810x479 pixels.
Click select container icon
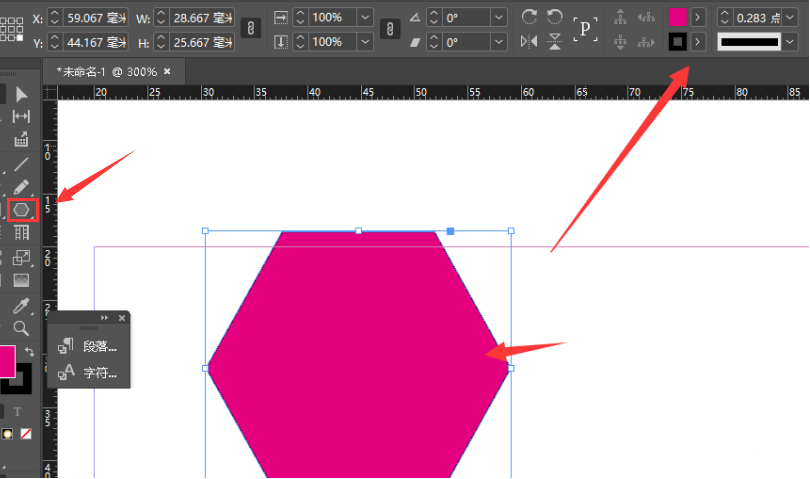point(620,18)
